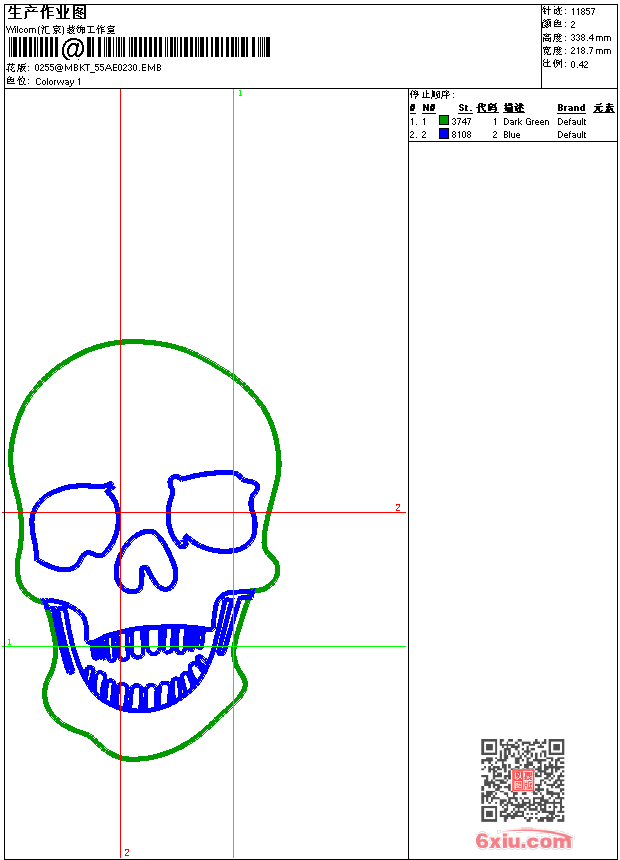Click the 6xiu.com watermark link
This screenshot has height=860, width=620.
tap(523, 841)
